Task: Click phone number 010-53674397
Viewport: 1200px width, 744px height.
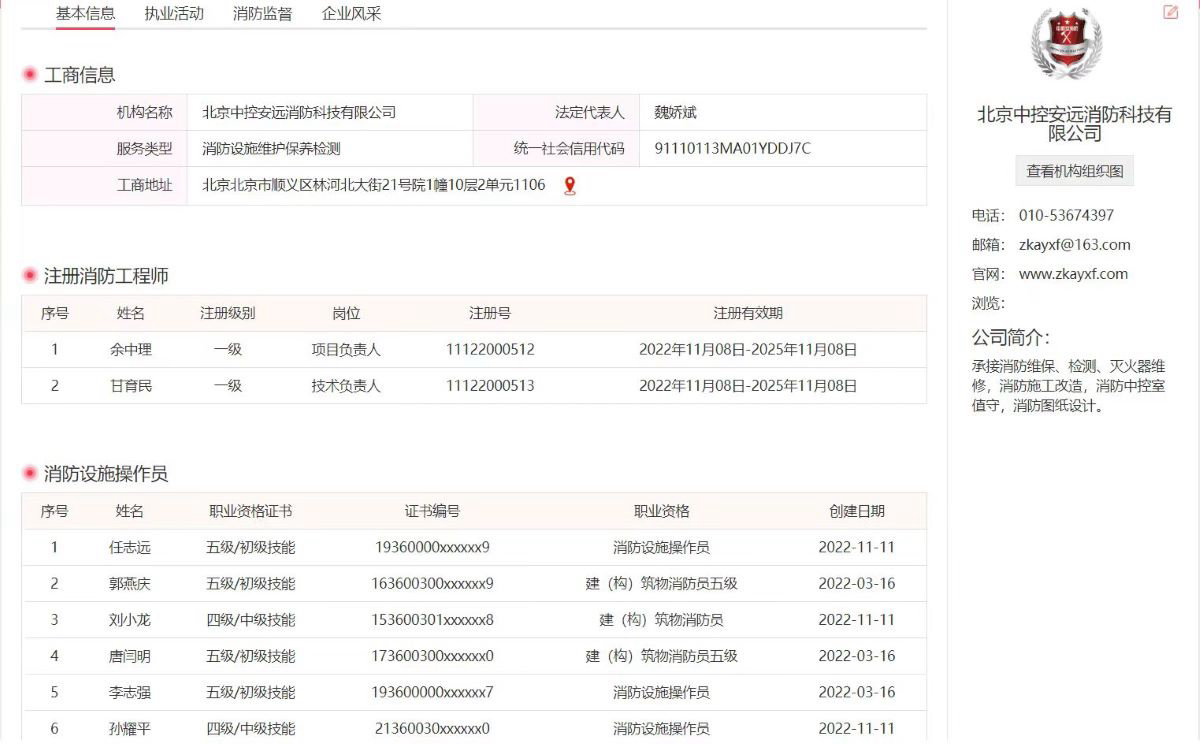Action: click(x=1066, y=216)
